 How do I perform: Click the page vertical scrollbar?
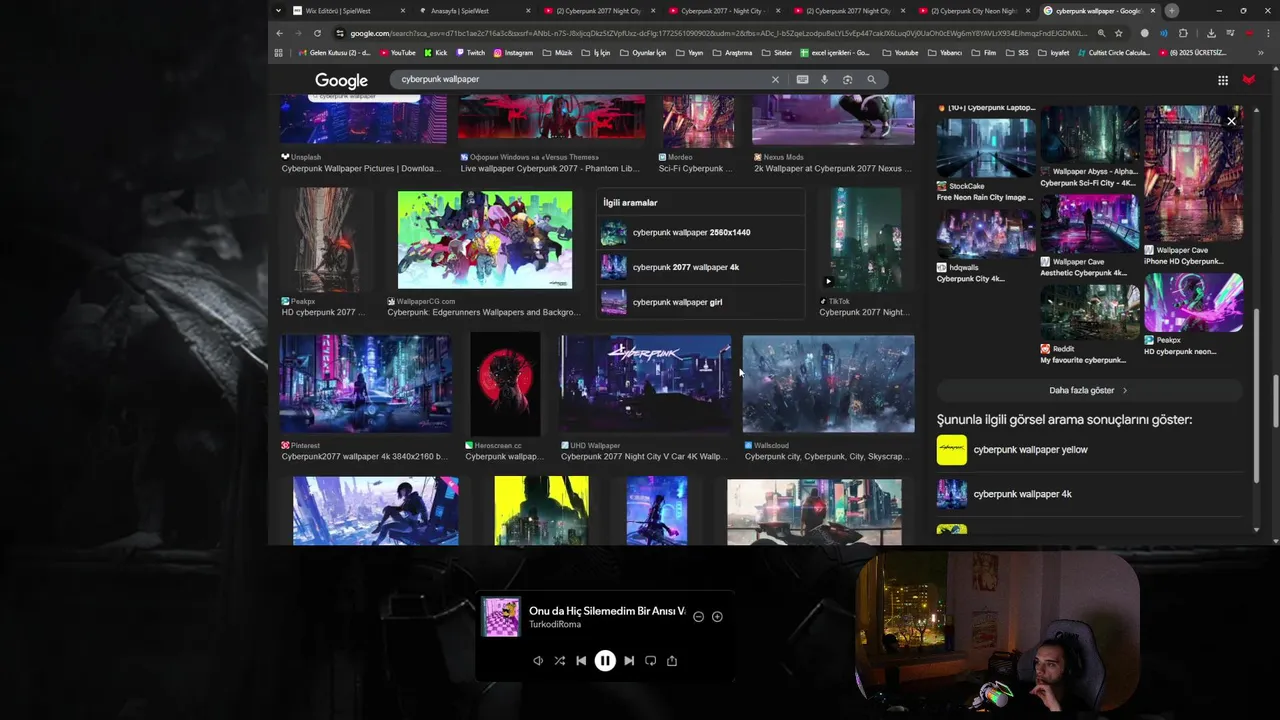[1275, 400]
